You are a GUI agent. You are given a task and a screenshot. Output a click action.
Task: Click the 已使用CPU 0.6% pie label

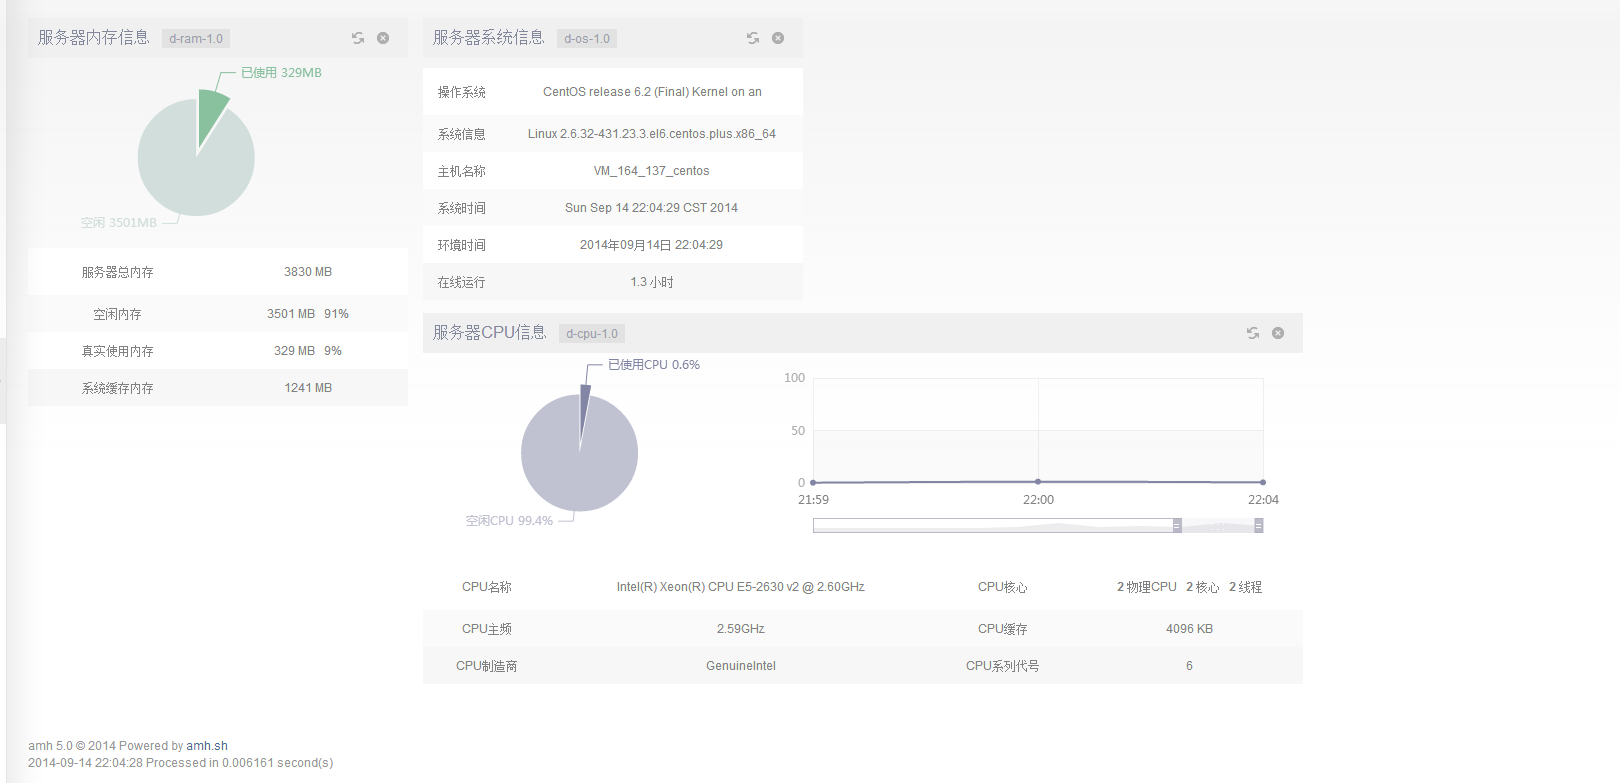click(654, 365)
